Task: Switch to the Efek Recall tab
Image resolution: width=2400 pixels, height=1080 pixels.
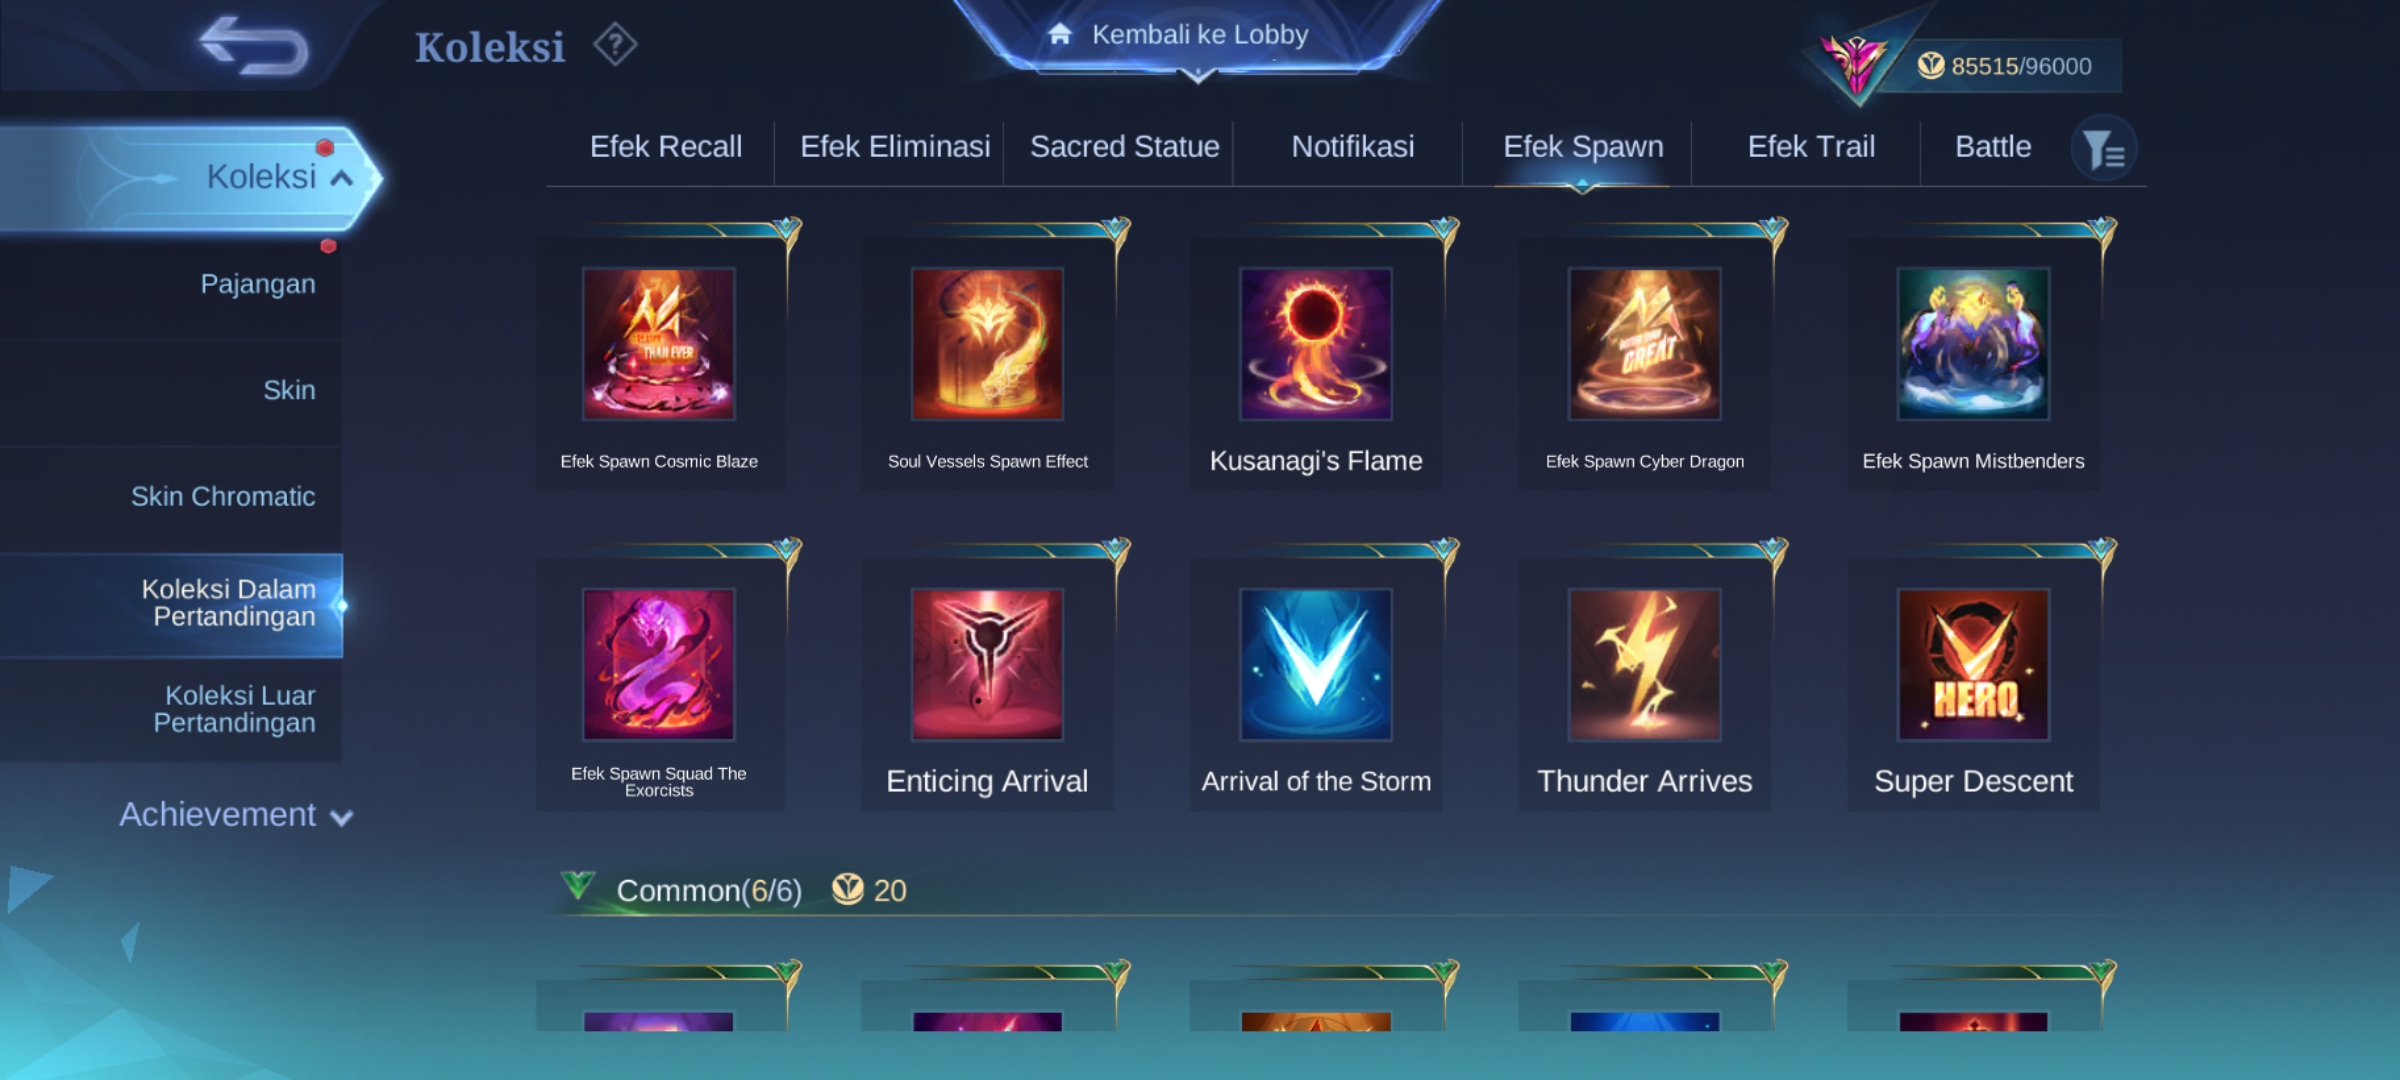Action: [x=666, y=147]
